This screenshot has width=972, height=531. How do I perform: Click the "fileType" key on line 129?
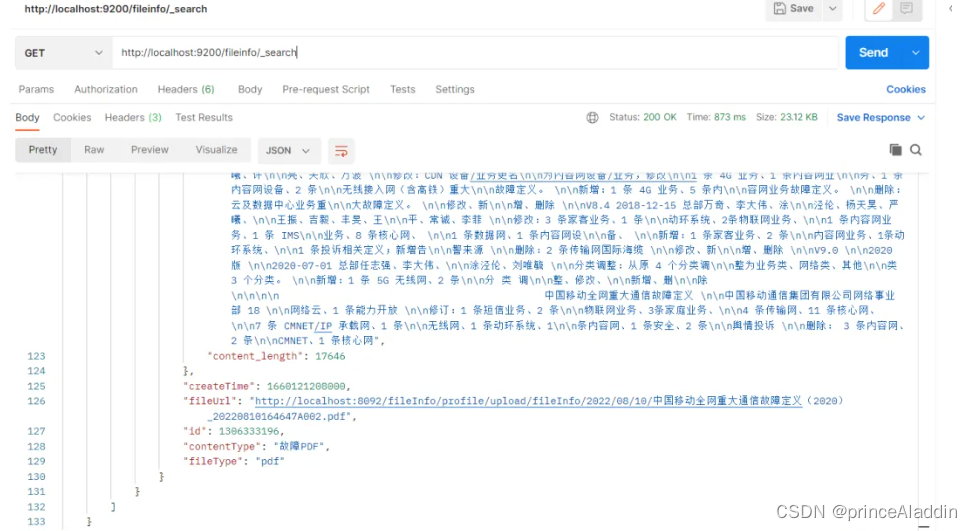[213, 462]
